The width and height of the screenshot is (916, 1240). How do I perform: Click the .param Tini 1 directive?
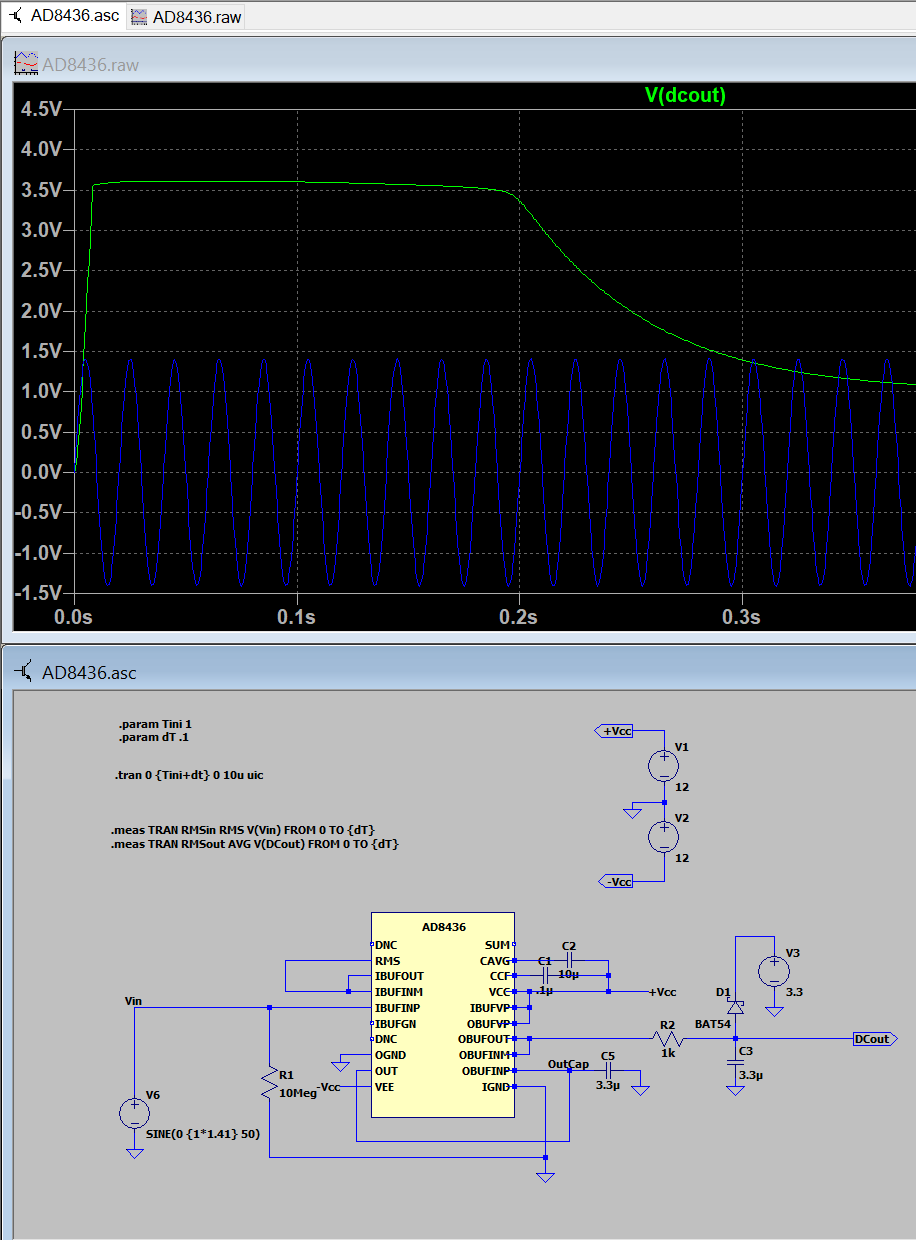[155, 723]
